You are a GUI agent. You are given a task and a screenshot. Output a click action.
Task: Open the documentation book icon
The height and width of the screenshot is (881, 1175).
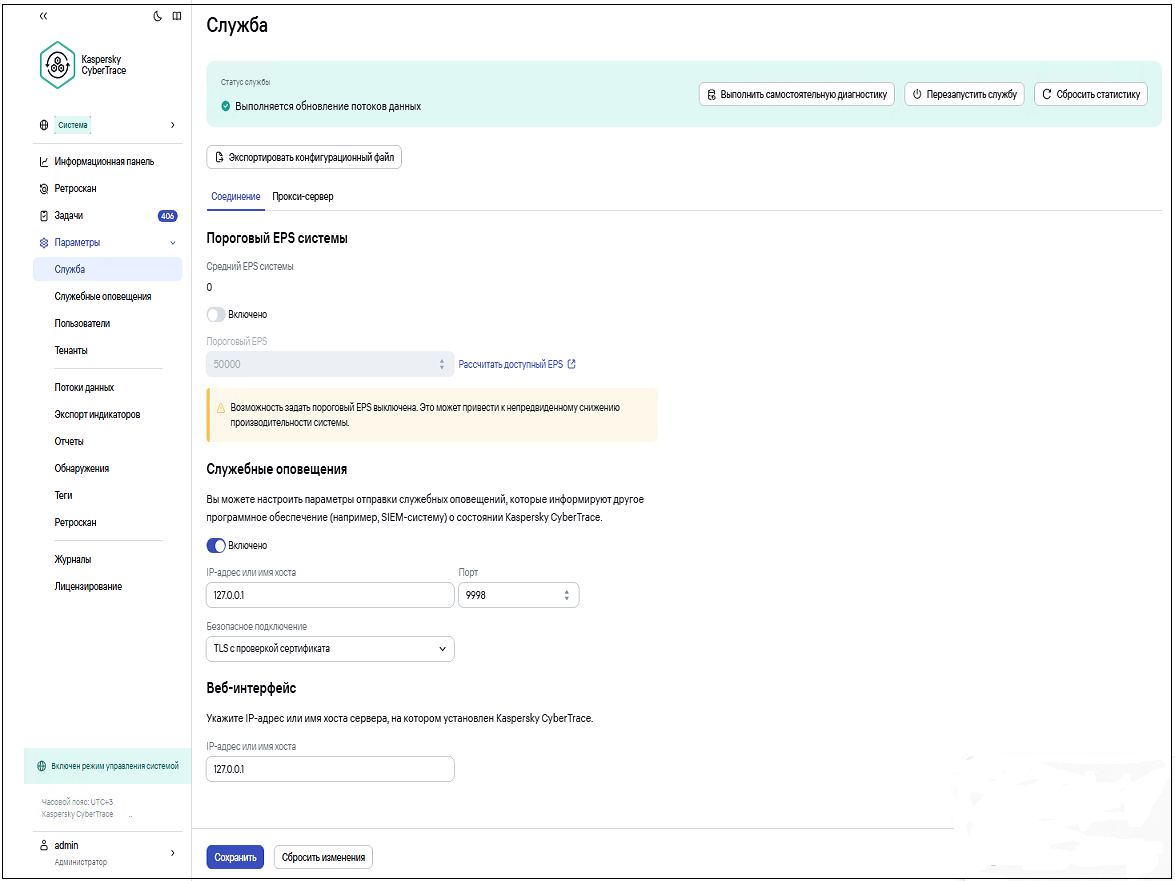177,16
